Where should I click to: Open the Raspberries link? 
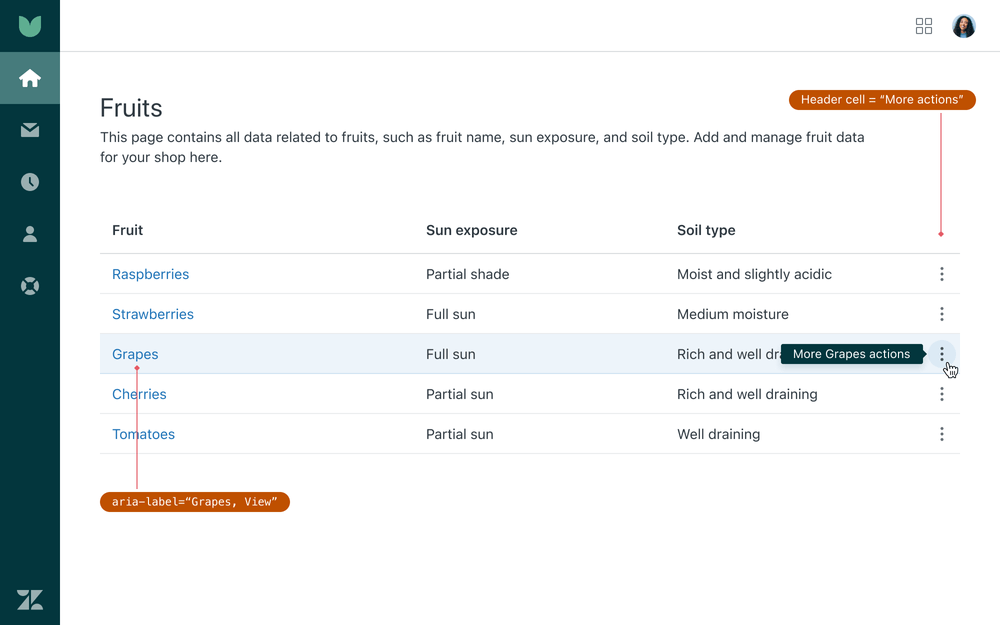tap(151, 274)
